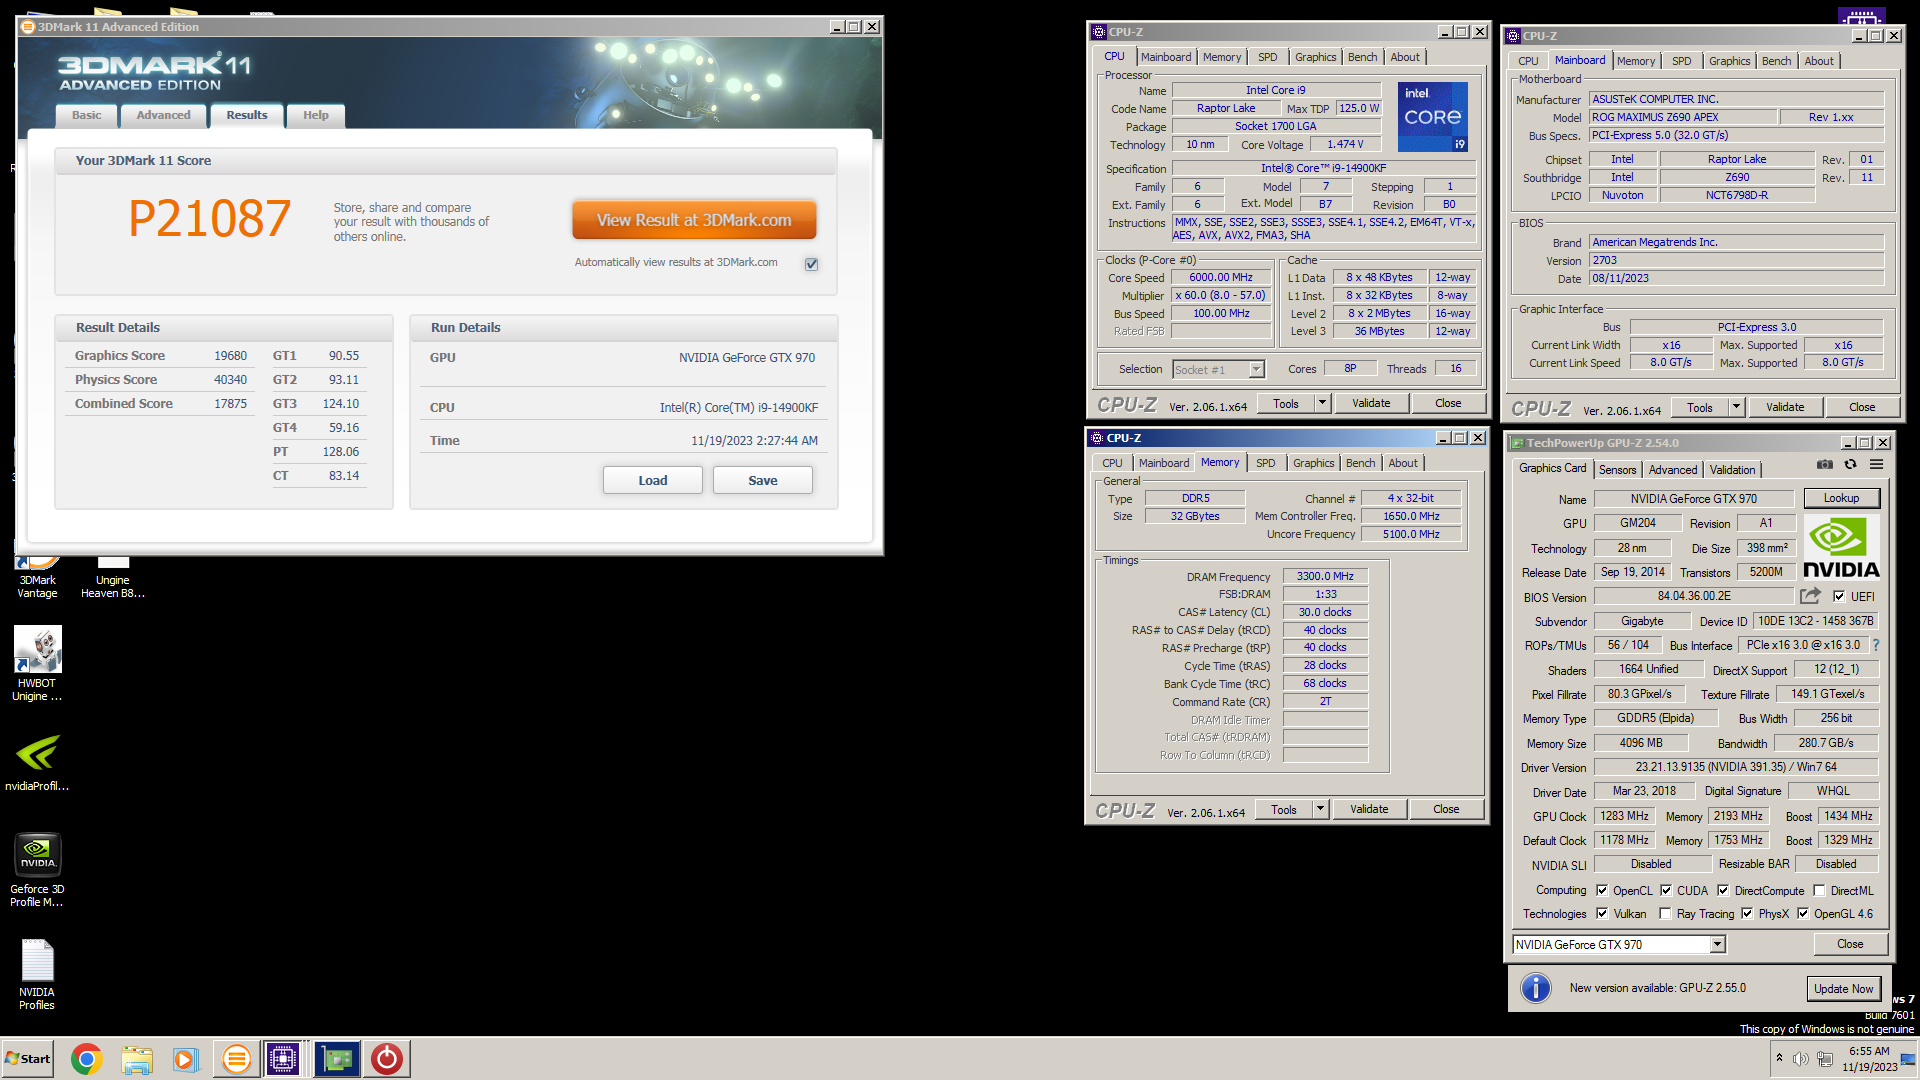Open the Validation tab in GPU-Z
This screenshot has width=1920, height=1080.
click(x=1732, y=470)
